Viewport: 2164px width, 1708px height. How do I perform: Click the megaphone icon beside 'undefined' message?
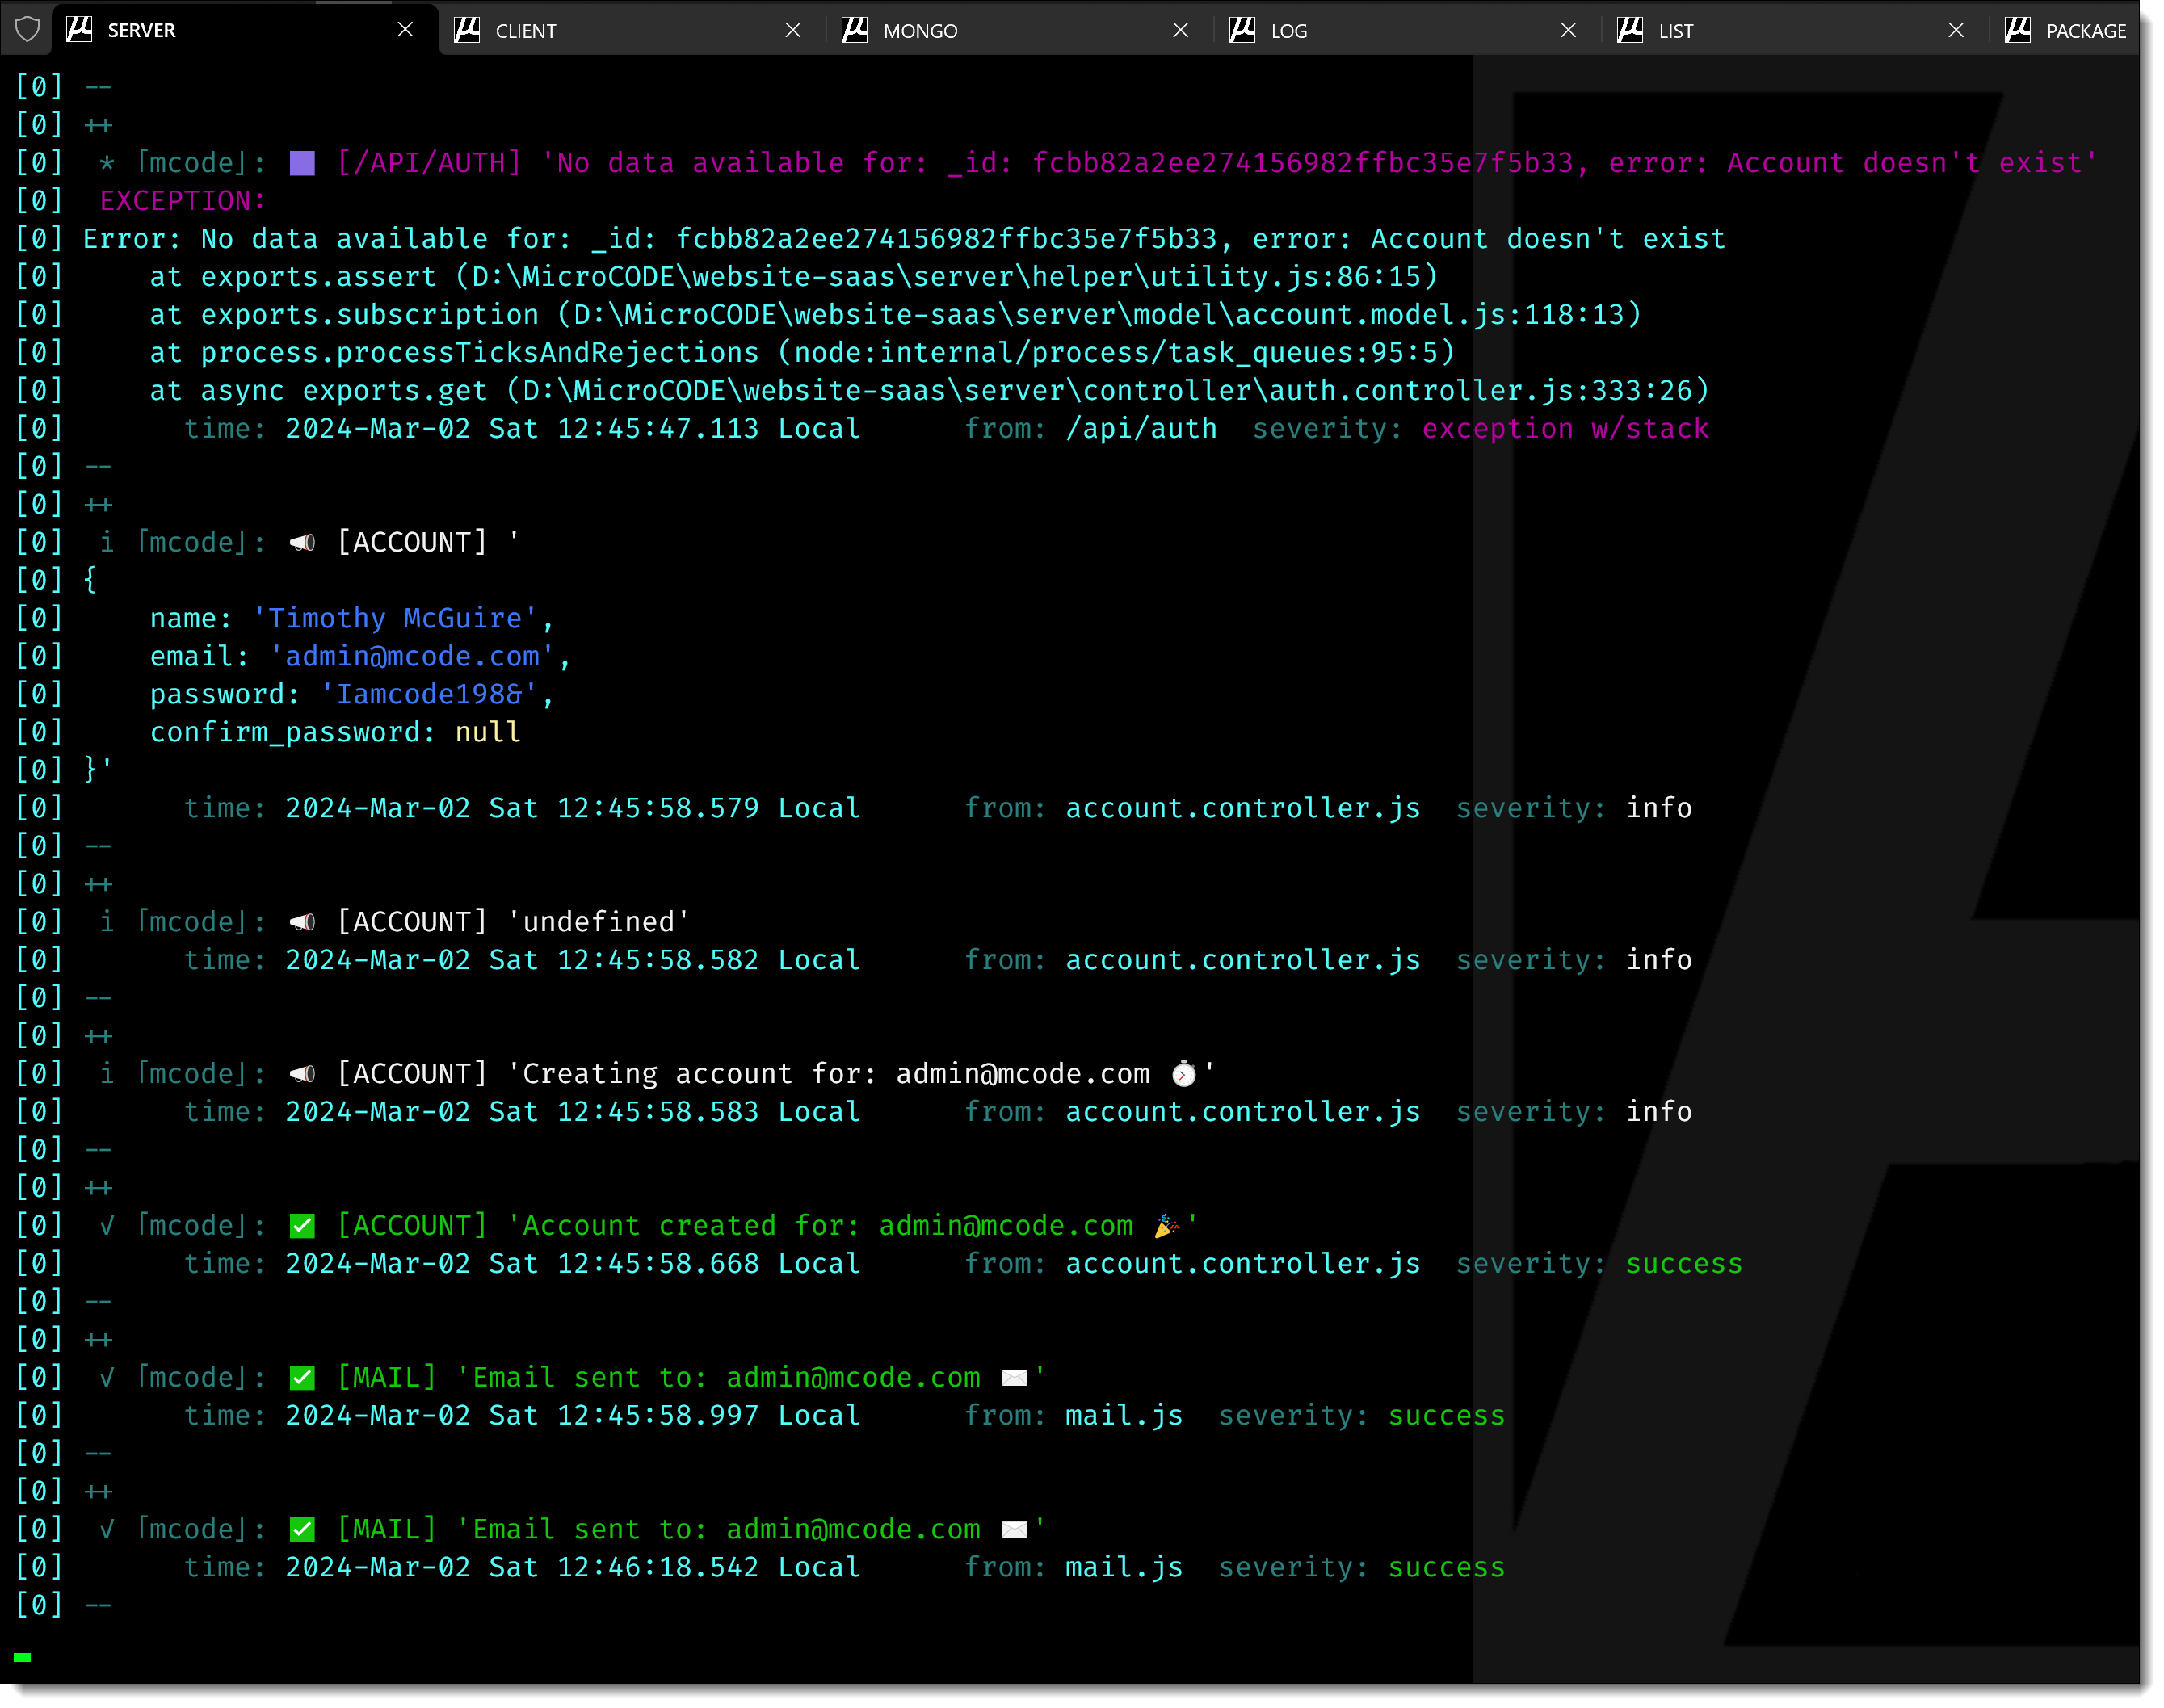tap(302, 922)
